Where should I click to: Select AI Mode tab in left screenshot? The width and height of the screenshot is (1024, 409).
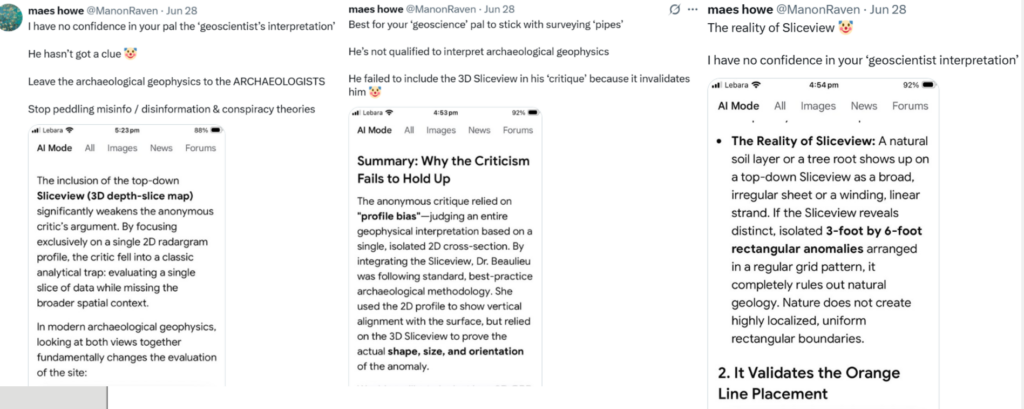click(55, 148)
